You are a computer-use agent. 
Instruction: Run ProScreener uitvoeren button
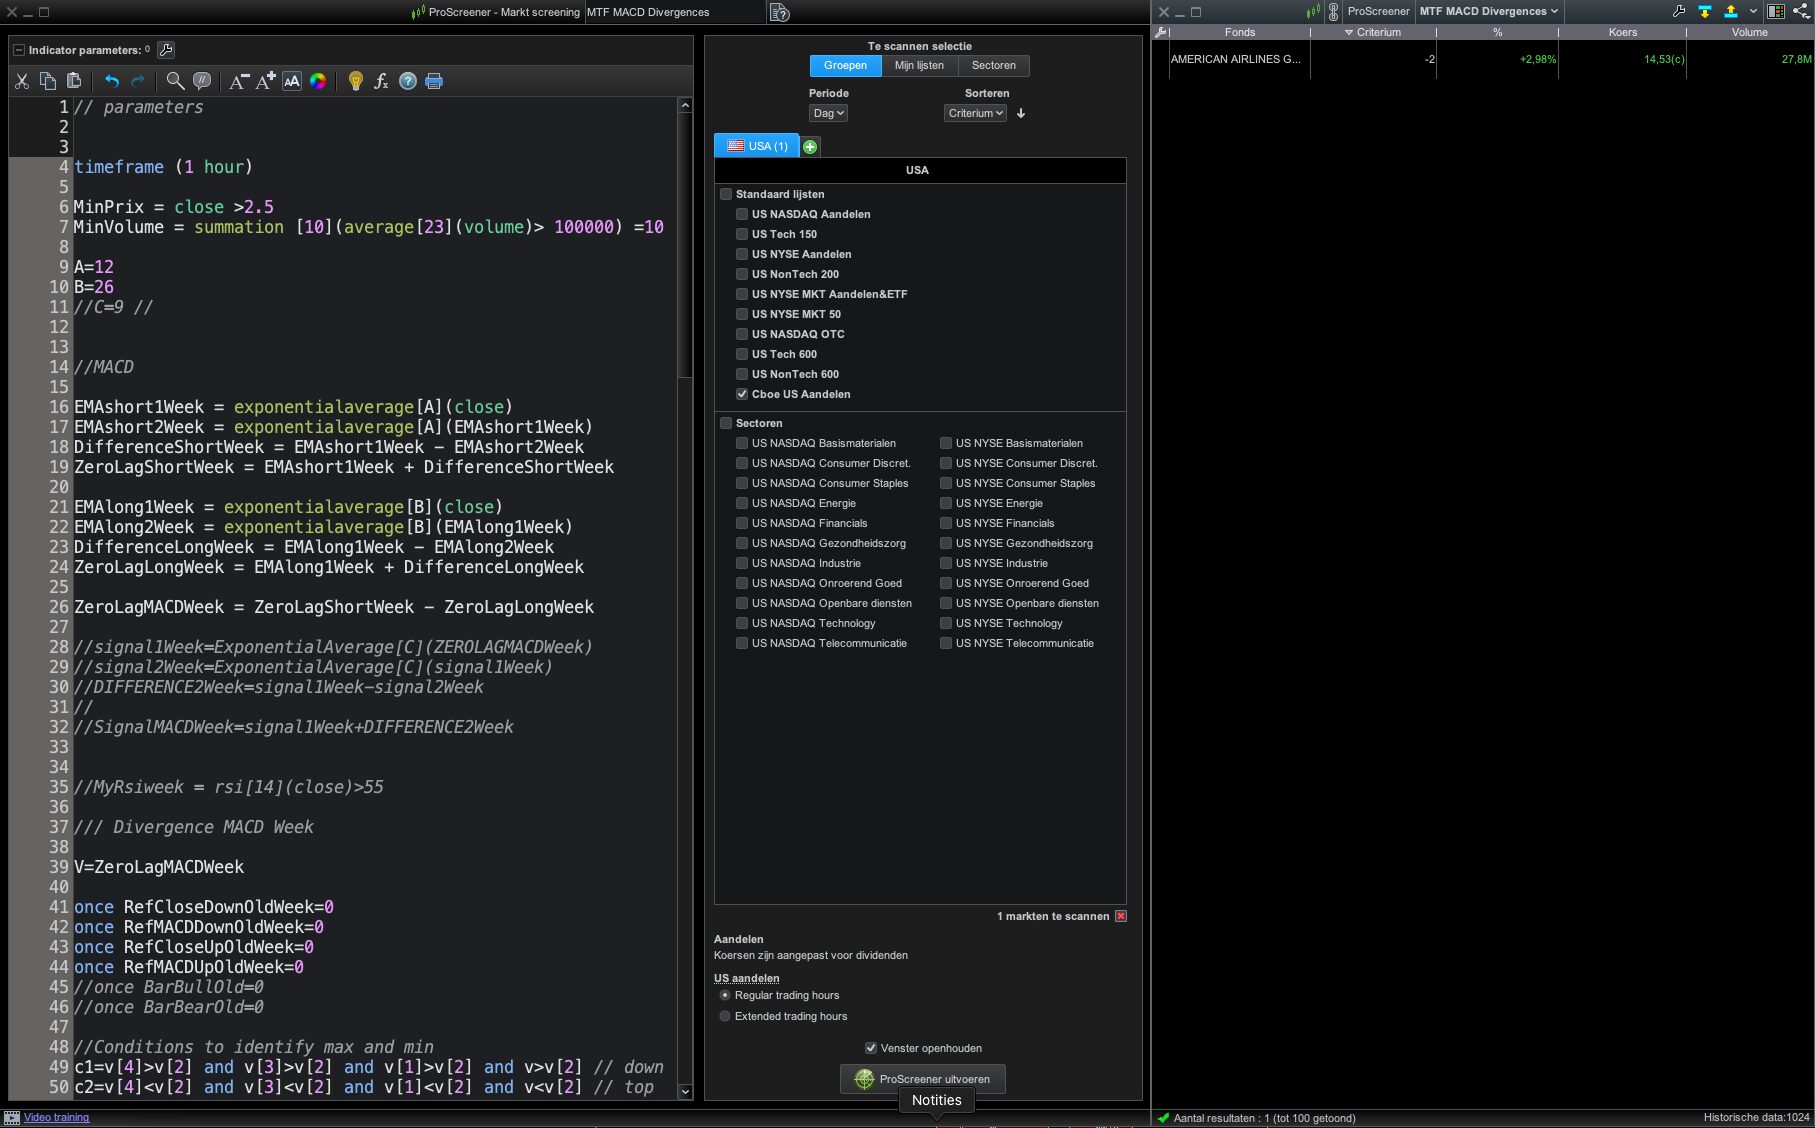[922, 1079]
